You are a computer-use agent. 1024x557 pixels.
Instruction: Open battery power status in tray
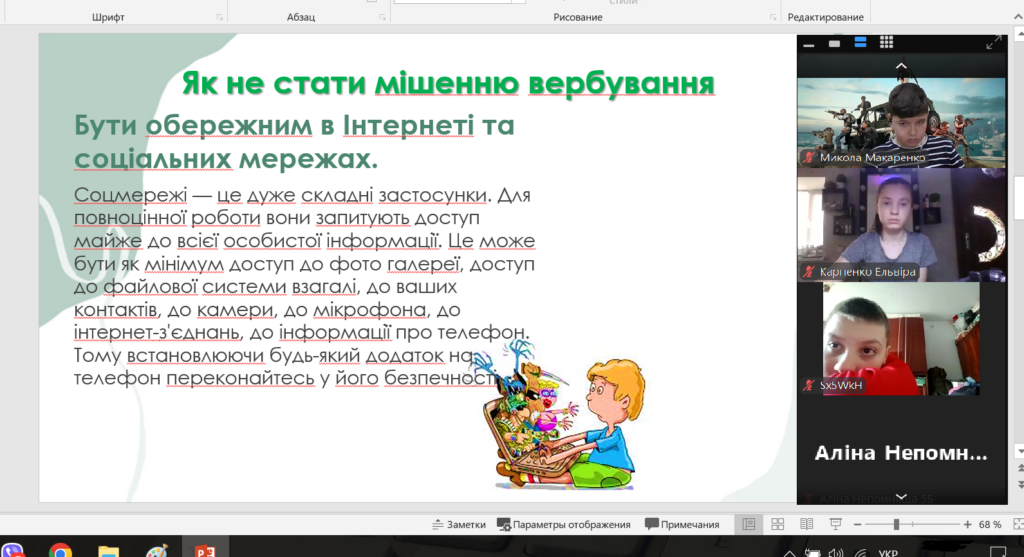[812, 553]
